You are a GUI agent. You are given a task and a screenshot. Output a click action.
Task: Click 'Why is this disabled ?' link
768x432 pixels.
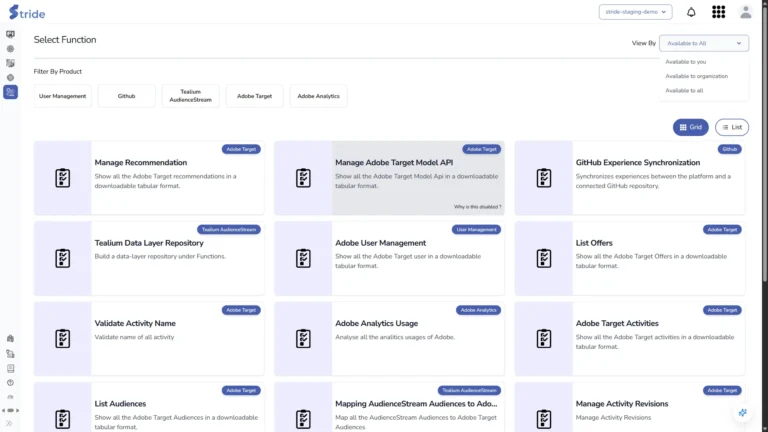[478, 207]
